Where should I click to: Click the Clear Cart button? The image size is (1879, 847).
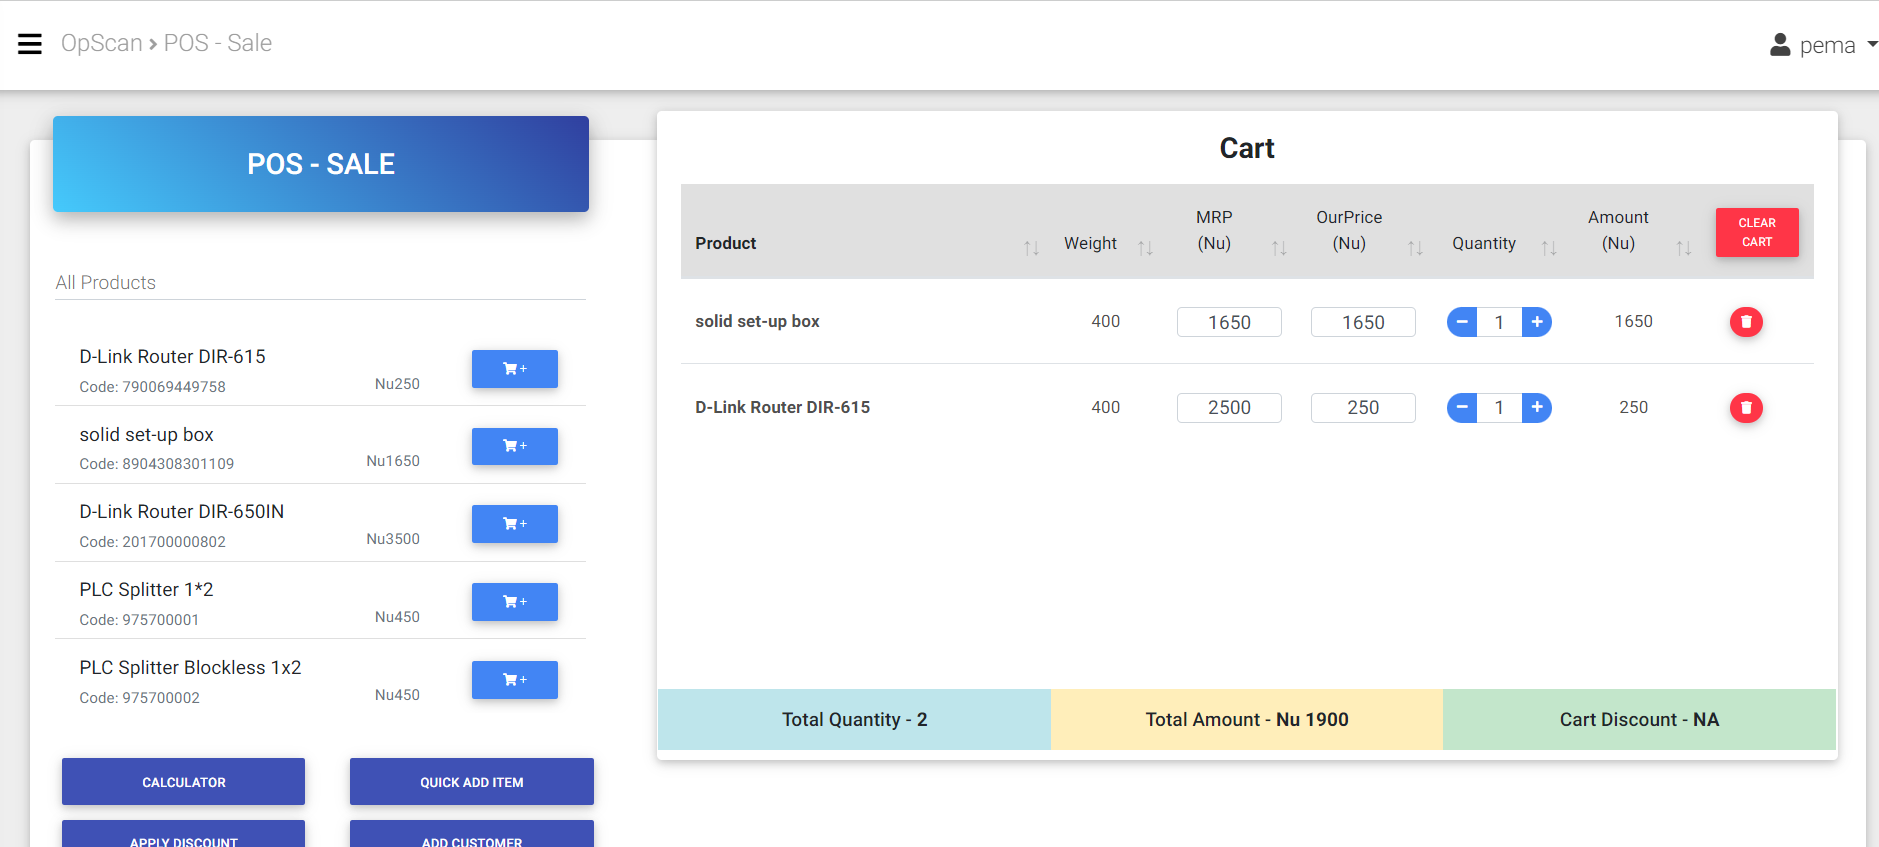[1756, 232]
